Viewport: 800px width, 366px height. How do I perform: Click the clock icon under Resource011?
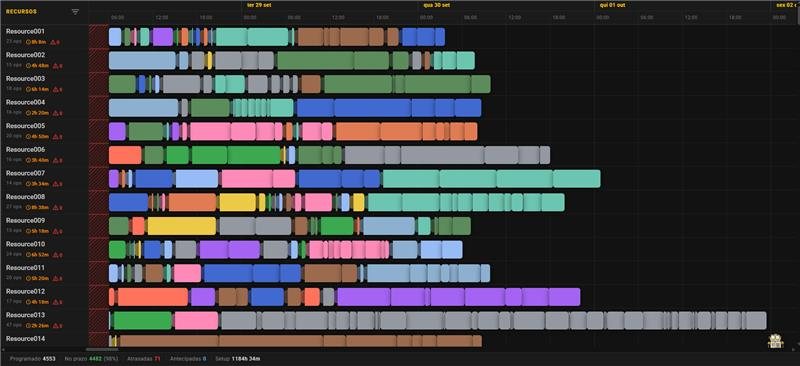tap(28, 279)
